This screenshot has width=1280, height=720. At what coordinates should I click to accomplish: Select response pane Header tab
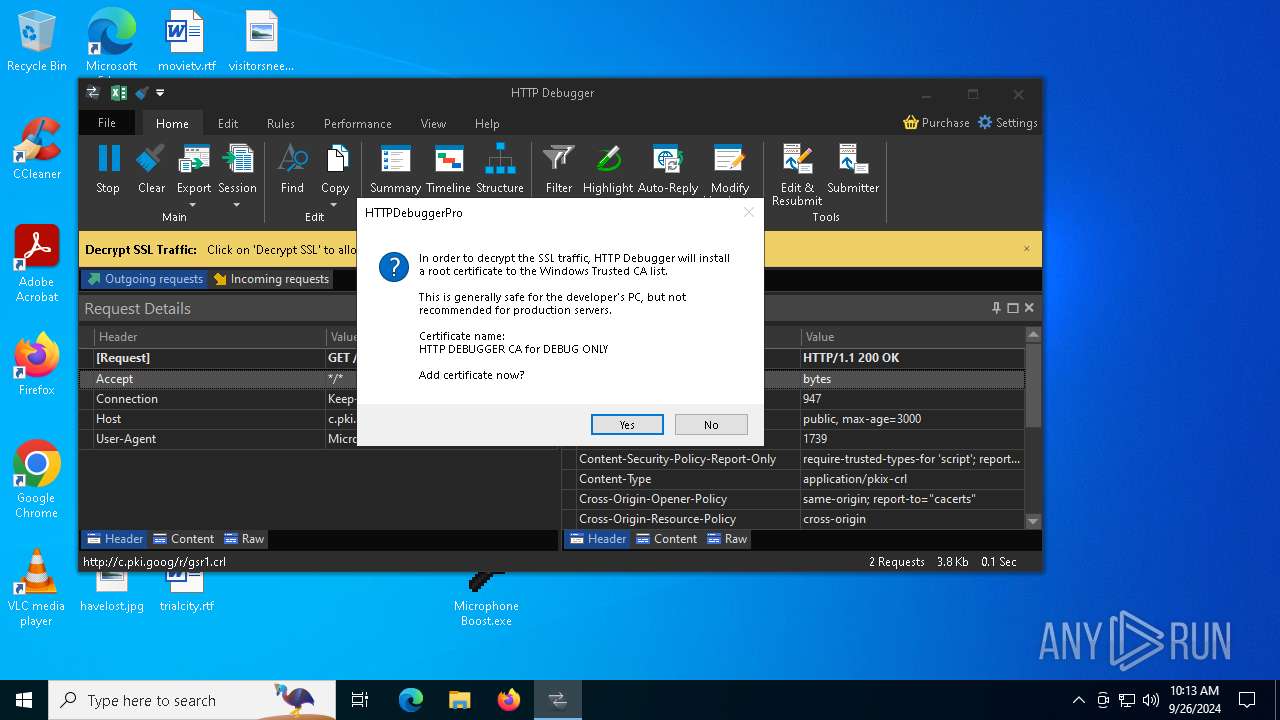598,539
